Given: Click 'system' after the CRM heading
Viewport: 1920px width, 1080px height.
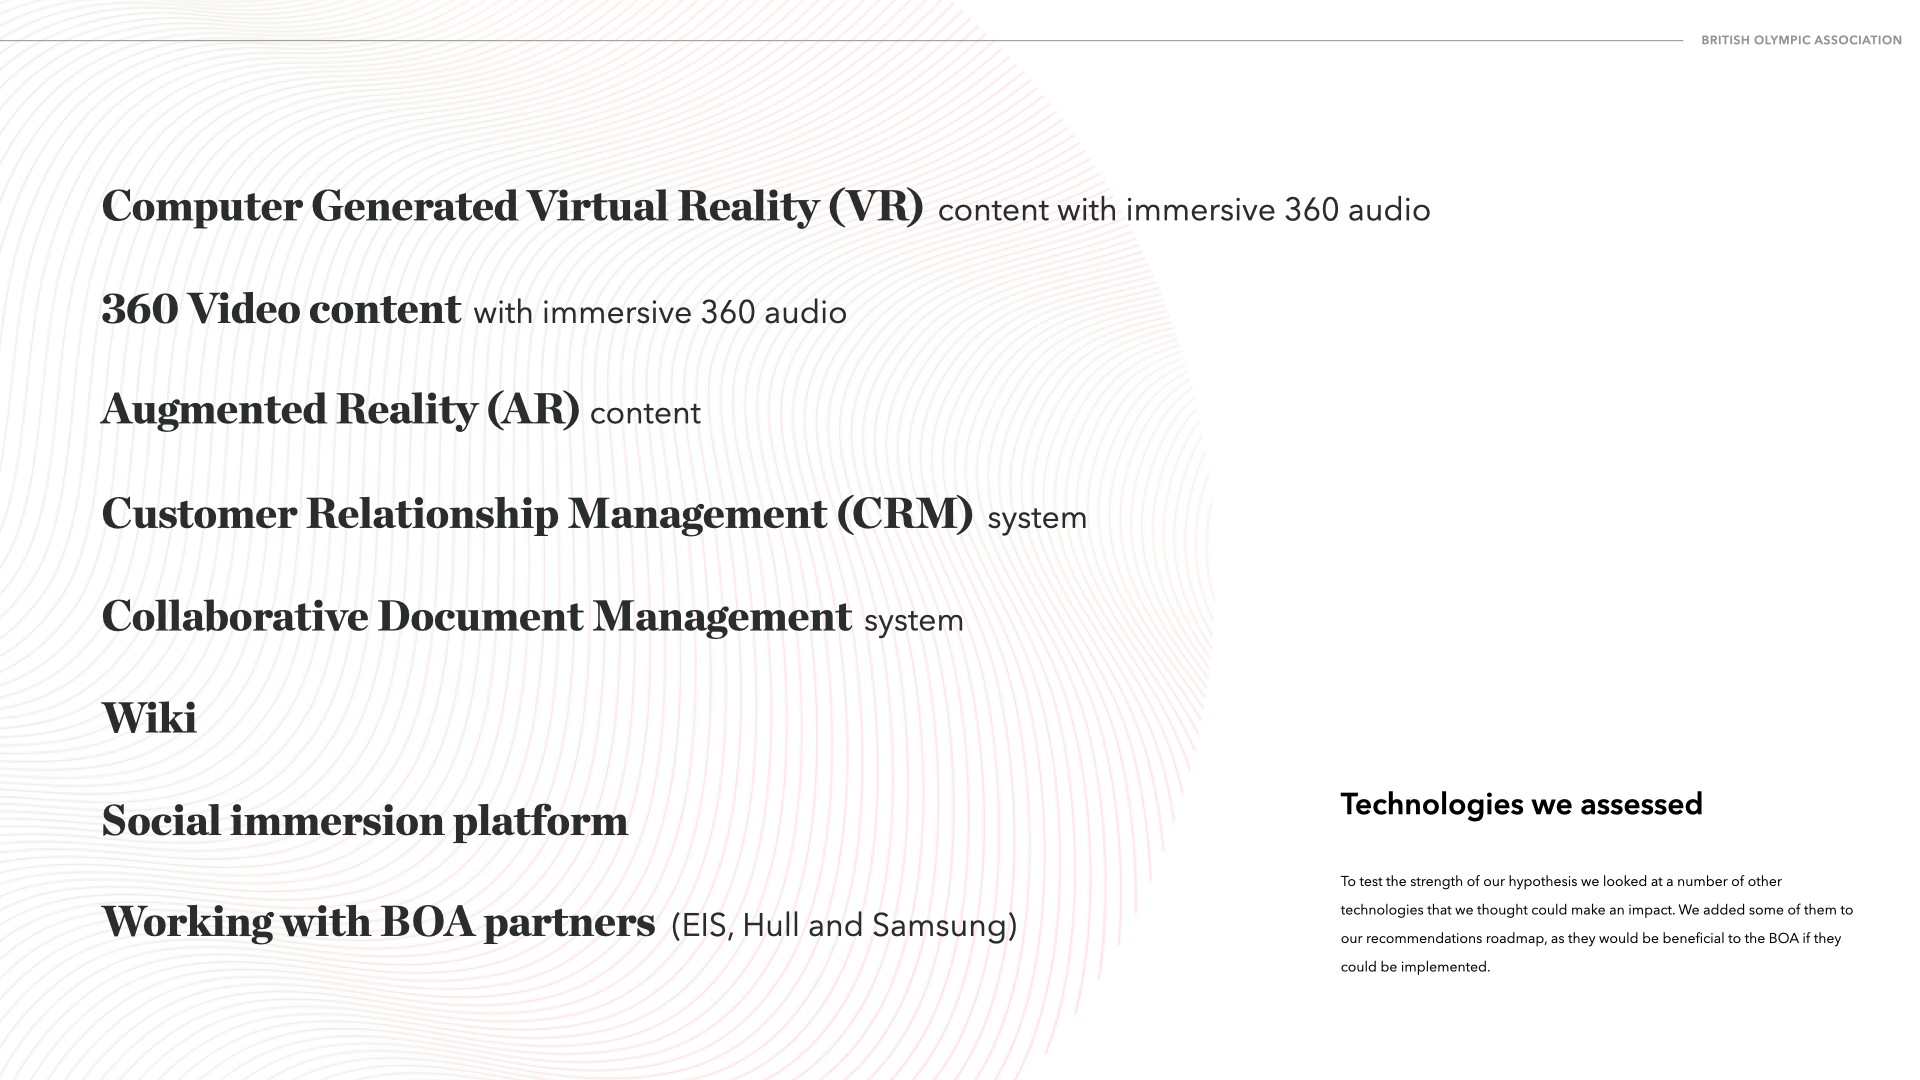Looking at the screenshot, I should [1037, 519].
